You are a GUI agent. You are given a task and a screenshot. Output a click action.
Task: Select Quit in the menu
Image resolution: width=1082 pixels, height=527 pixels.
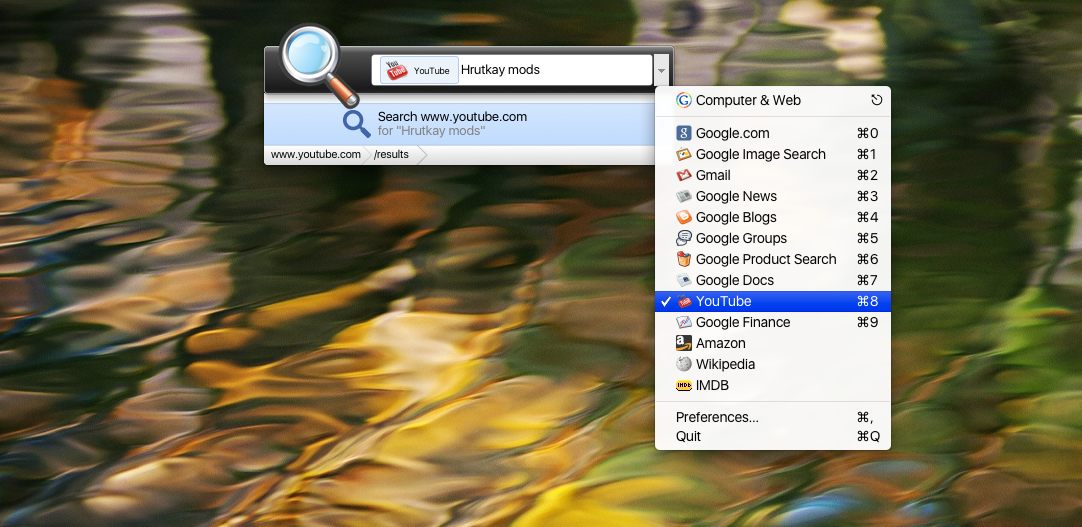point(688,436)
